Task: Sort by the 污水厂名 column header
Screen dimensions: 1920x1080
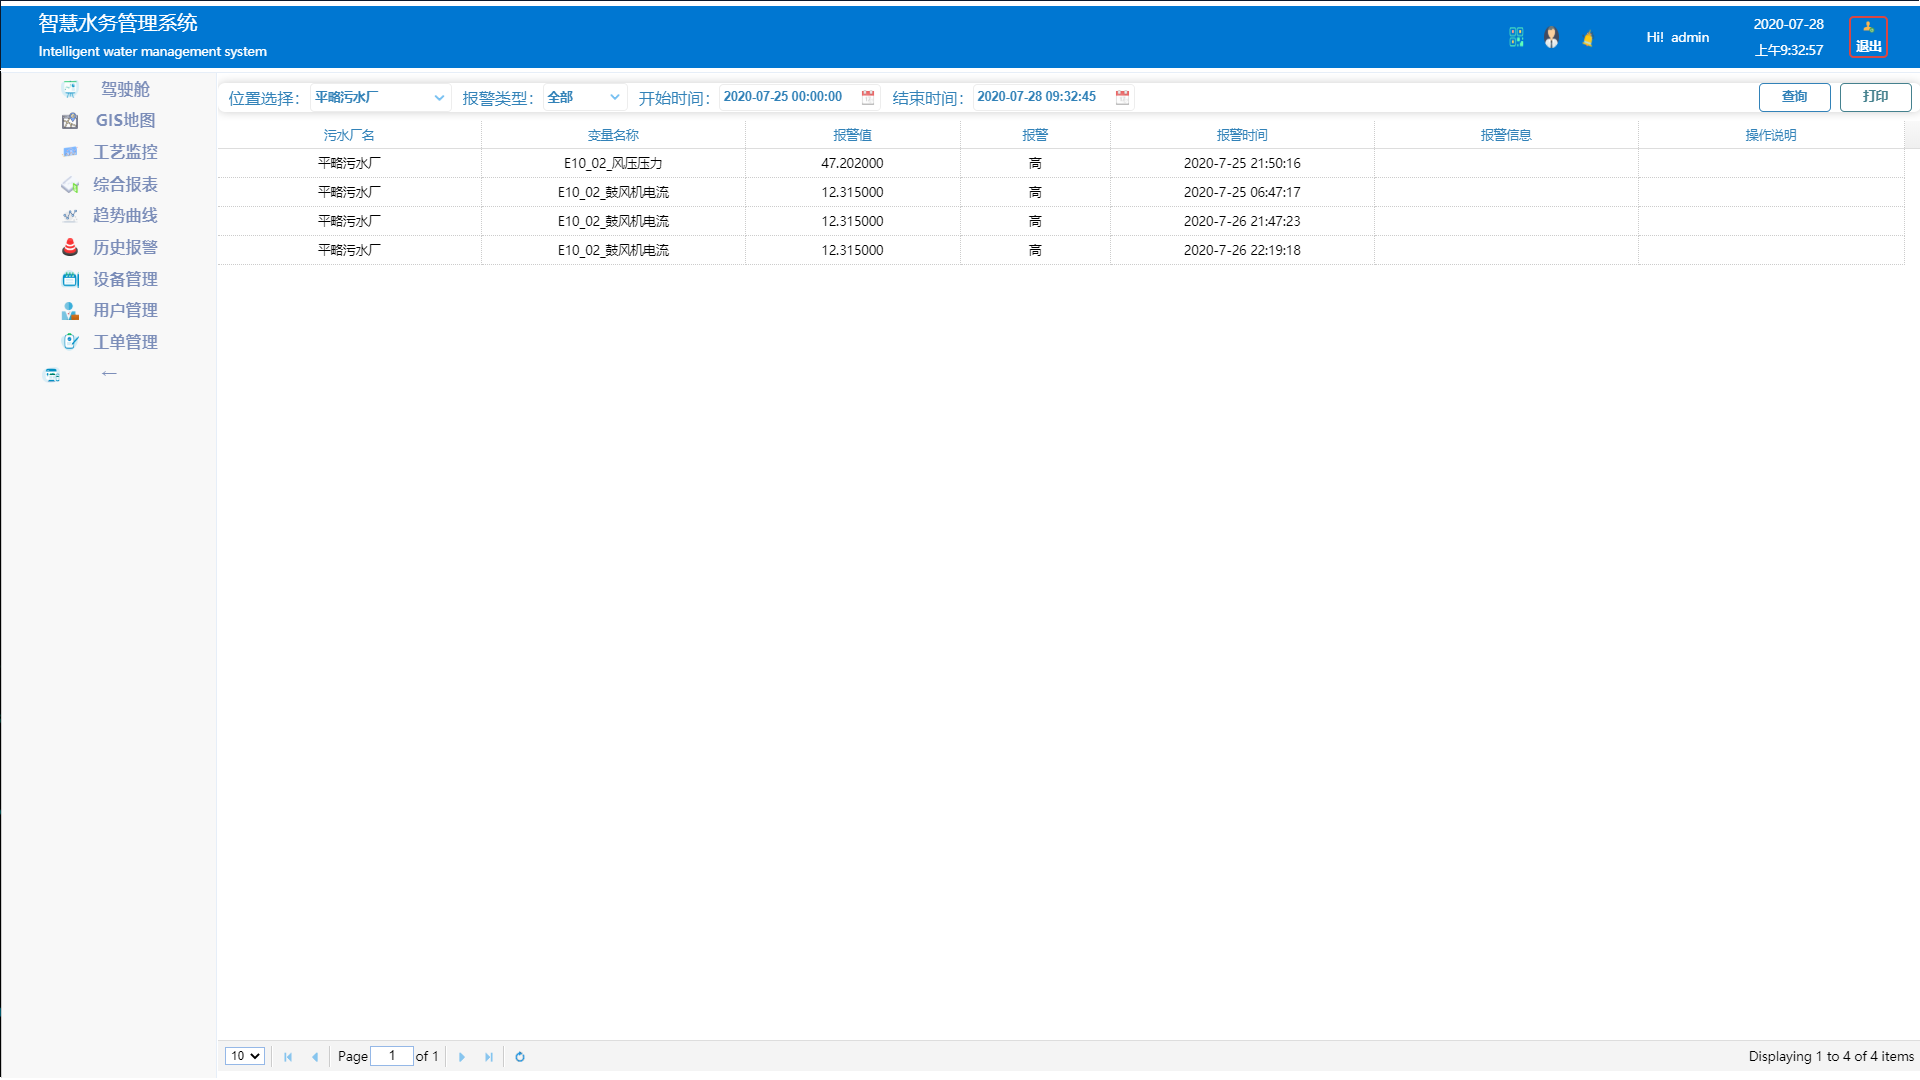Action: [349, 135]
